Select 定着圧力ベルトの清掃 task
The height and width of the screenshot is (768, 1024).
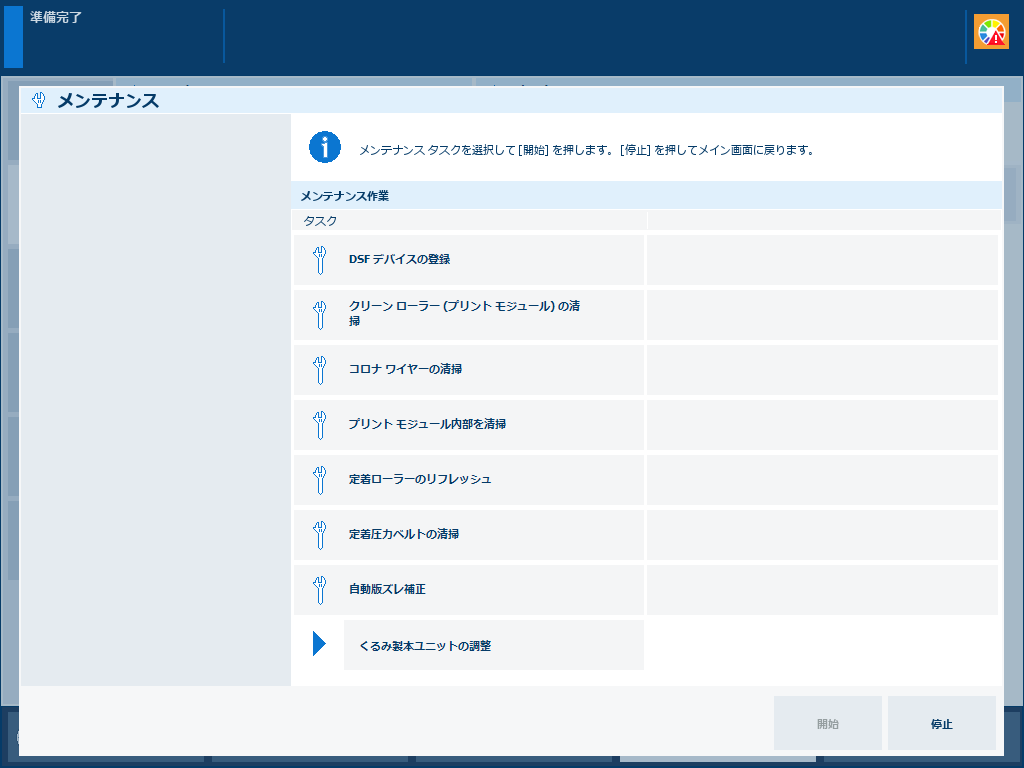[x=469, y=534]
